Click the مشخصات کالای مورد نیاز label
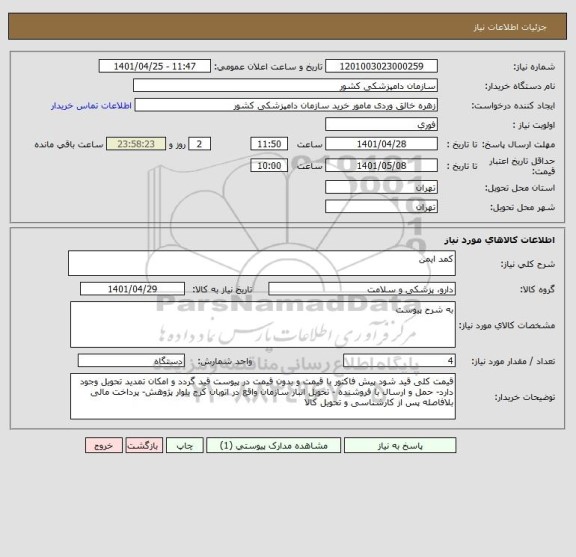This screenshot has width=576, height=557. 507,325
